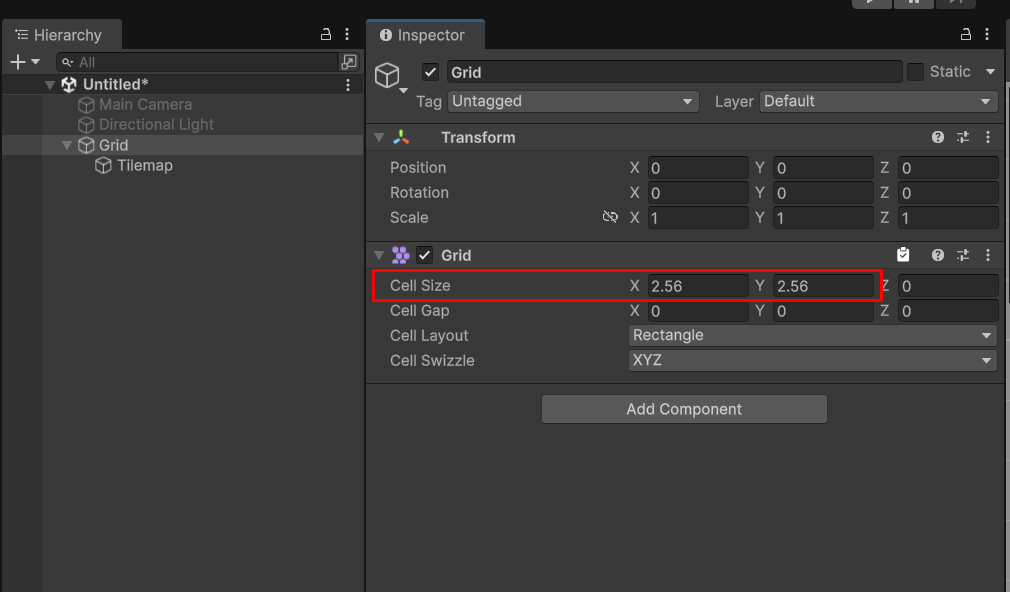
Task: Disable the Grid component checkbox
Action: pos(424,255)
